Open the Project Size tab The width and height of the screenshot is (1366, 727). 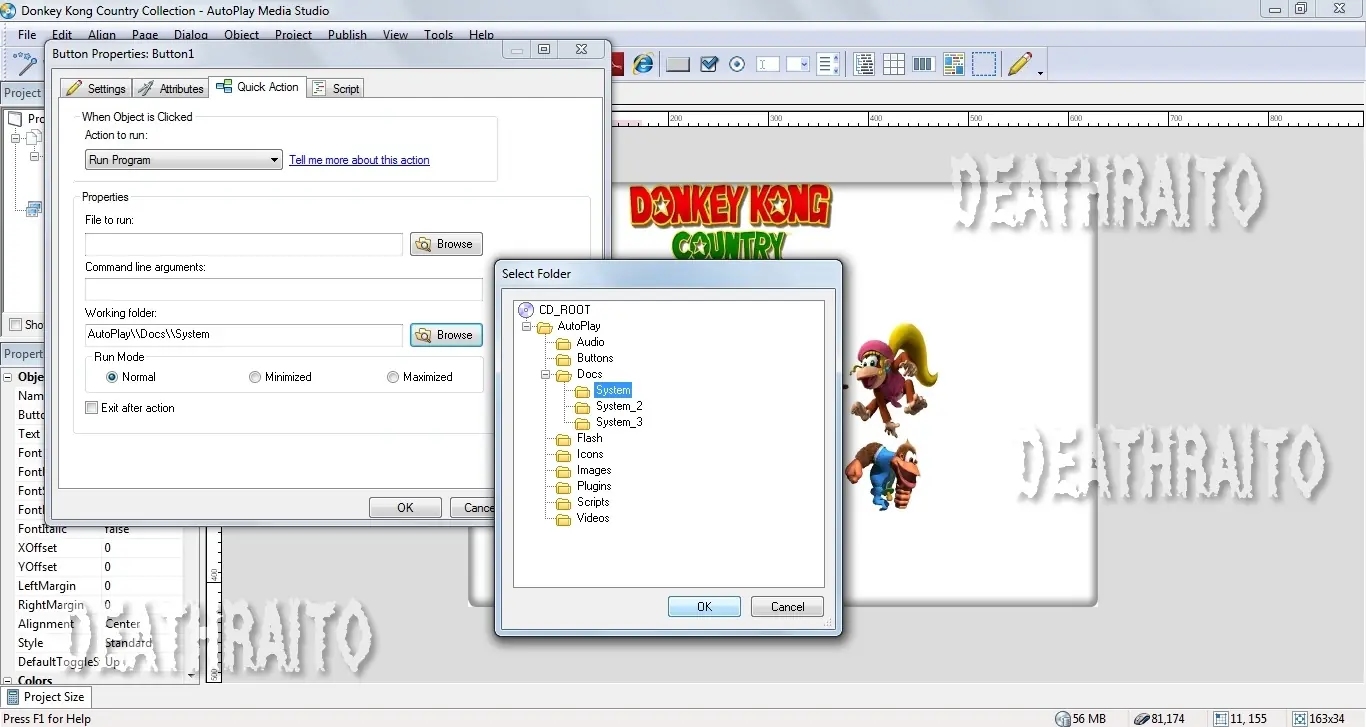click(x=46, y=697)
